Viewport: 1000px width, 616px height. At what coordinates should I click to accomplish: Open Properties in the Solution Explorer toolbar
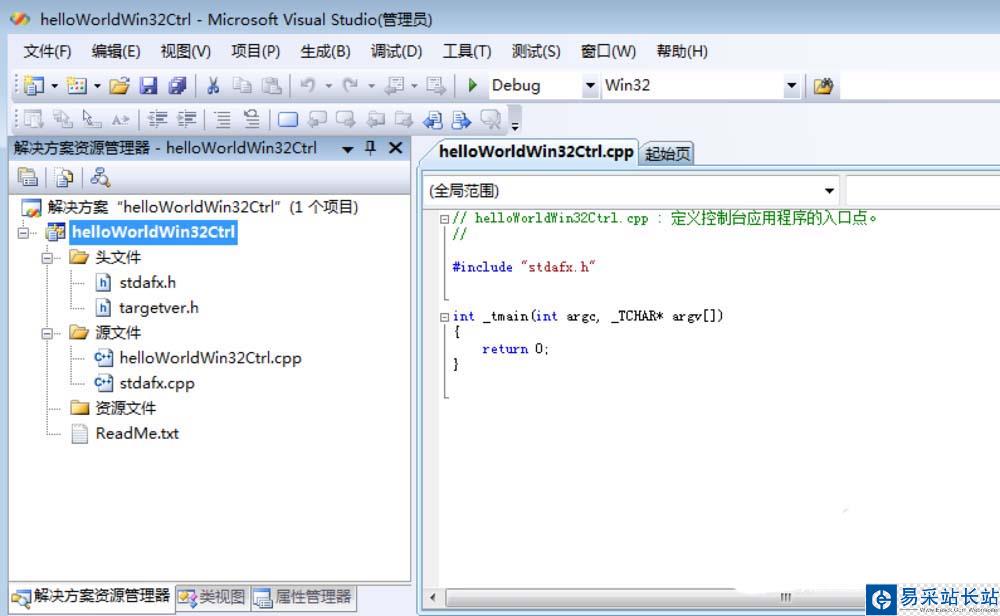click(27, 177)
